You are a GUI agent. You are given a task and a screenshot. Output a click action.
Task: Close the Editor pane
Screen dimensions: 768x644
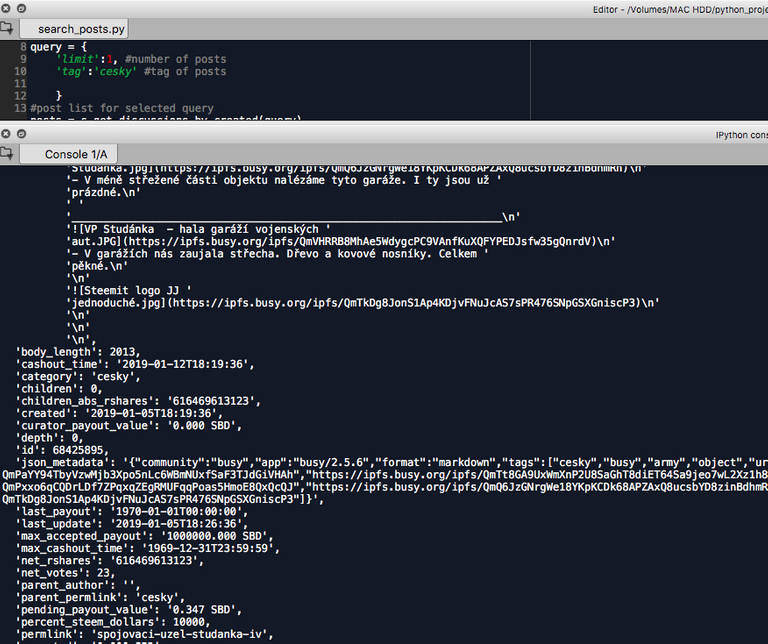click(6, 8)
